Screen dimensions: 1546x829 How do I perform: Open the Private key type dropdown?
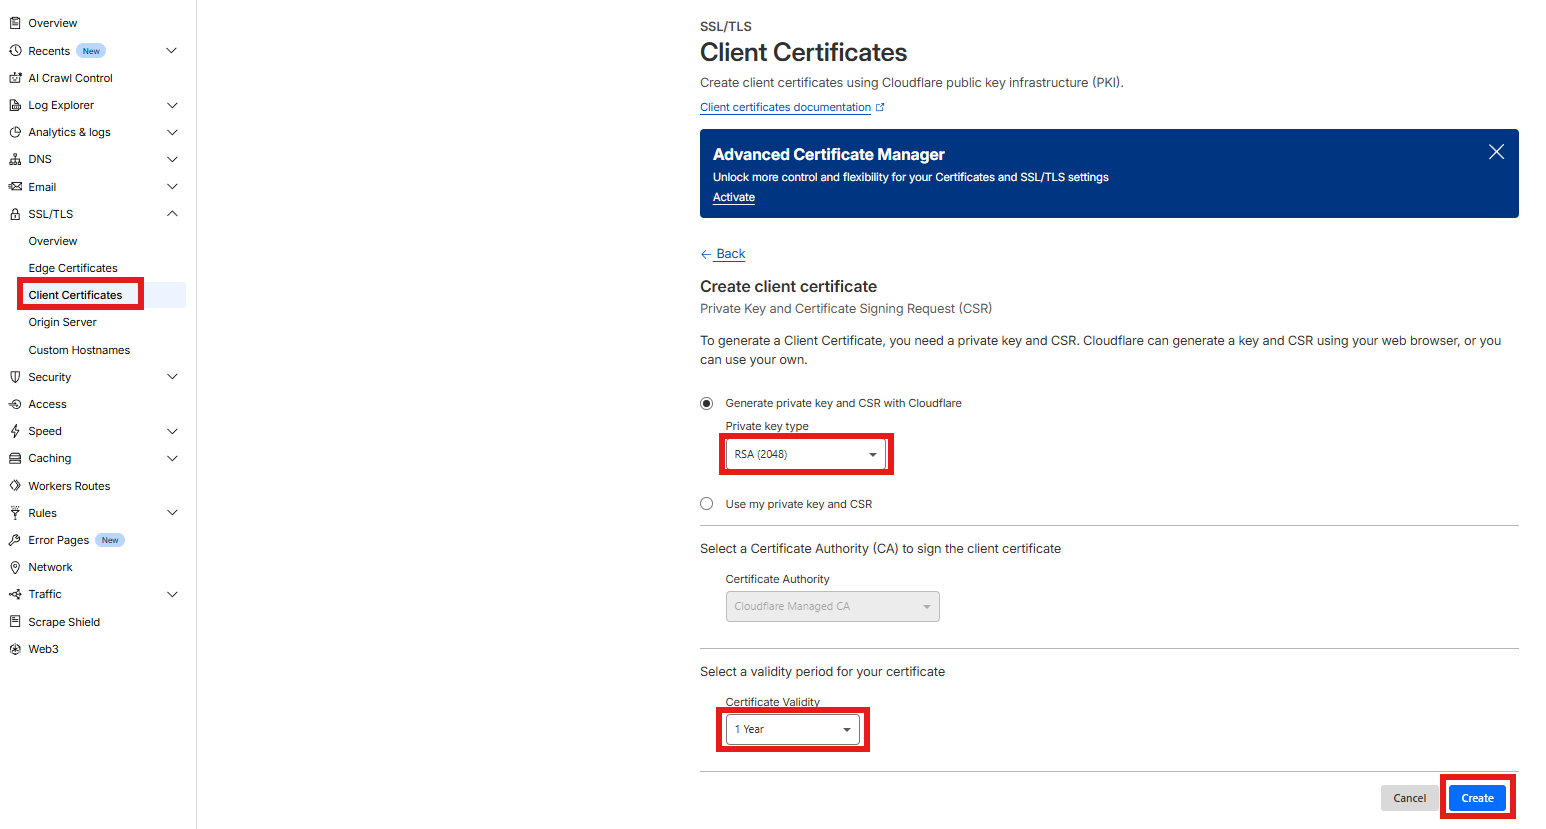[806, 453]
